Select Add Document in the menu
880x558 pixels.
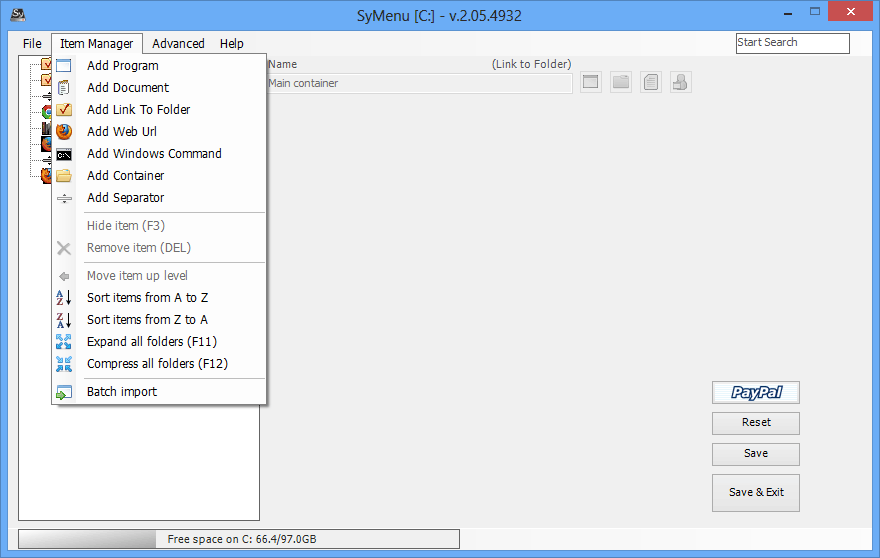(x=127, y=88)
